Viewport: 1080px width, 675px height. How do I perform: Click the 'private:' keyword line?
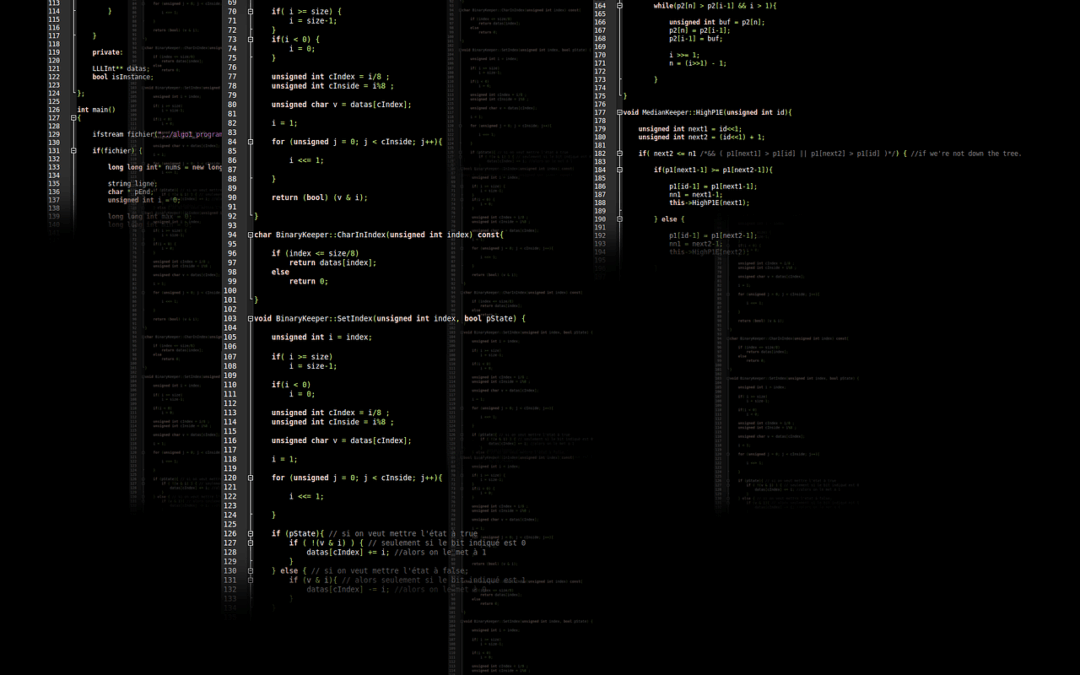coord(107,52)
